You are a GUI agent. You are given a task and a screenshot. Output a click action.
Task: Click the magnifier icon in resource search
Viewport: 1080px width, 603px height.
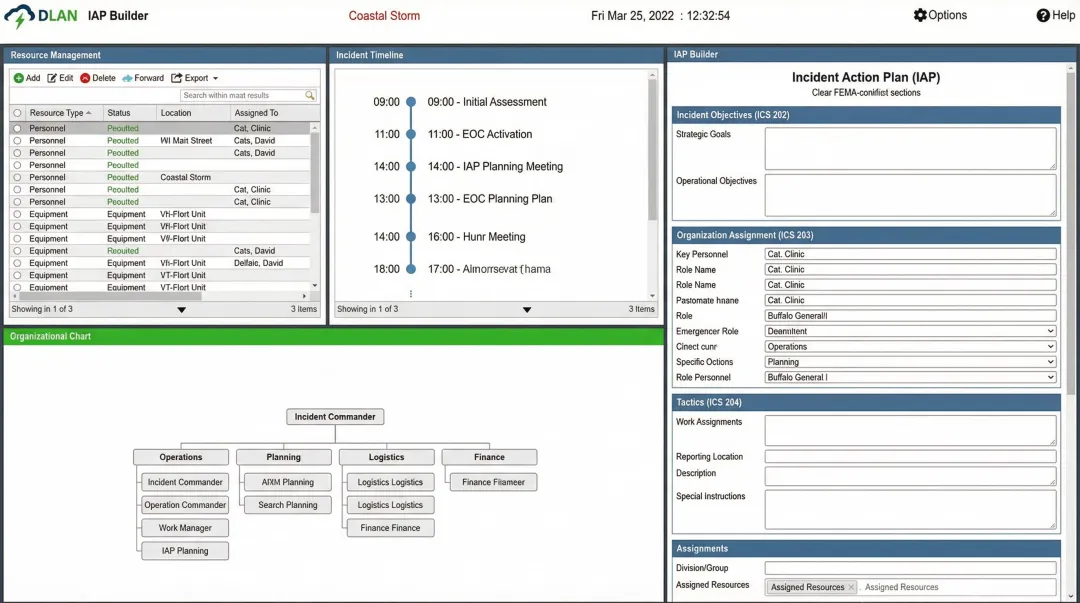[x=310, y=96]
